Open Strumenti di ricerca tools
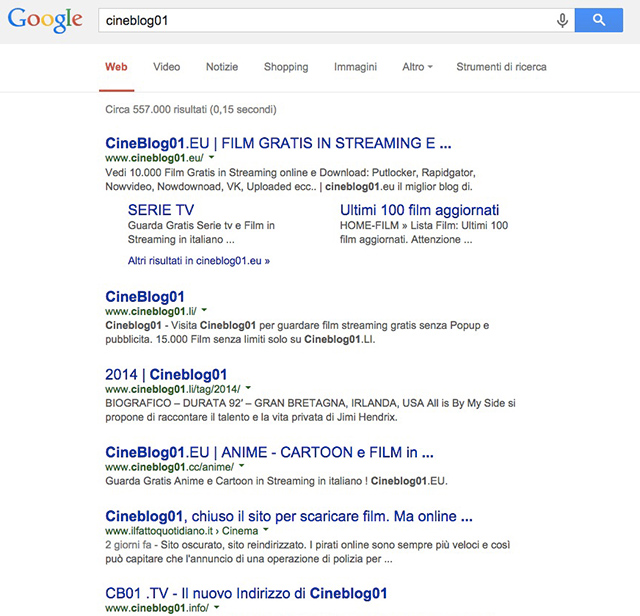The image size is (640, 616). [501, 67]
